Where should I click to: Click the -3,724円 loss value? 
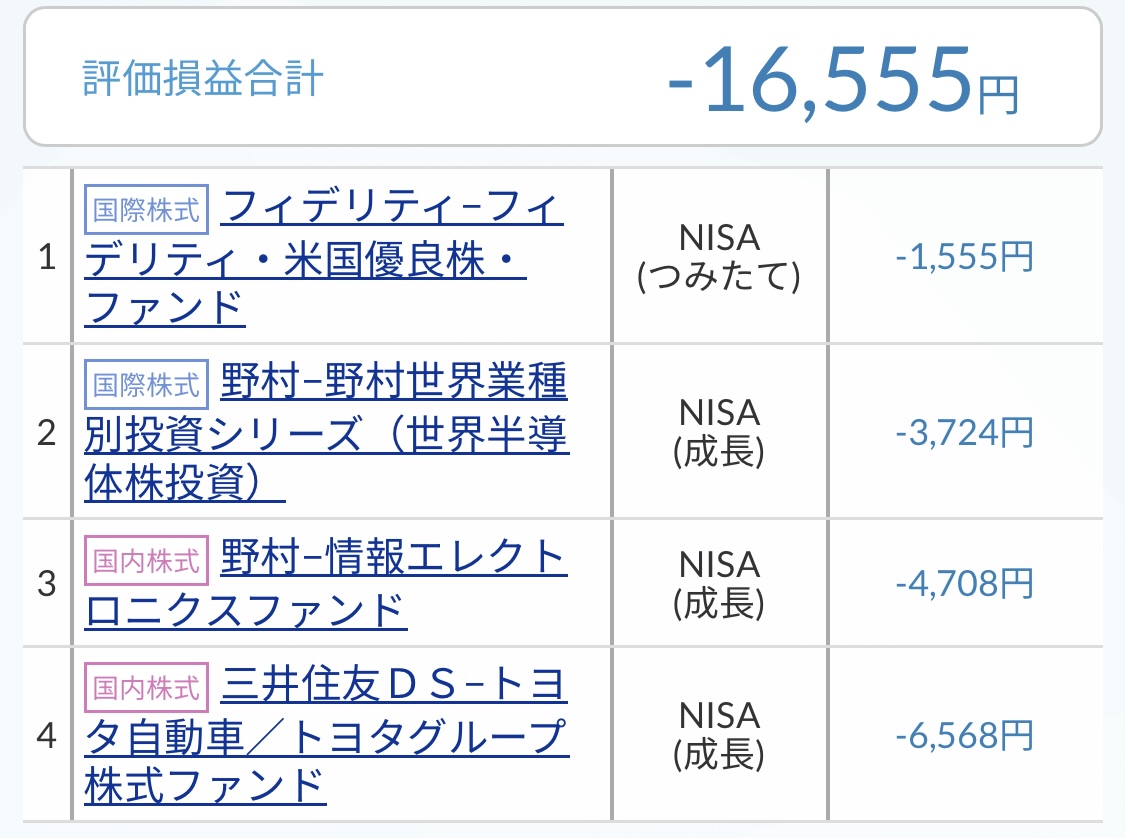(964, 433)
